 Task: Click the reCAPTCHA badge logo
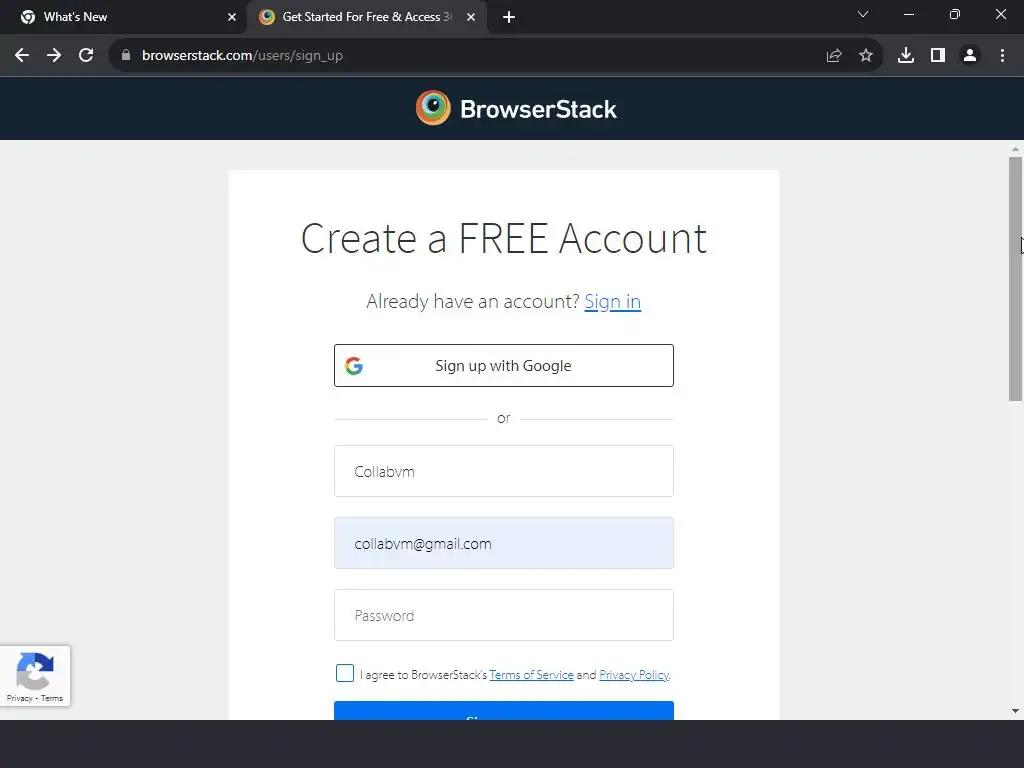point(35,671)
